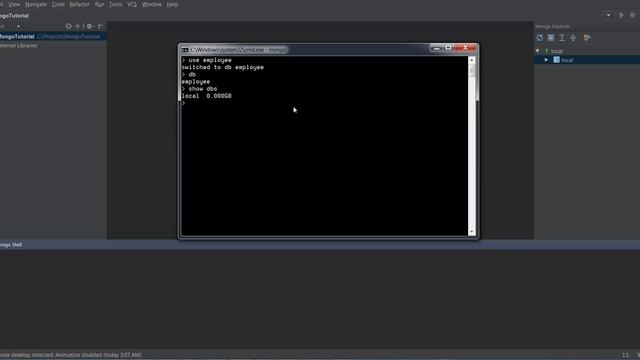Open the run configuration dropdown
Image resolution: width=640 pixels, height=360 pixels.
tap(608, 15)
